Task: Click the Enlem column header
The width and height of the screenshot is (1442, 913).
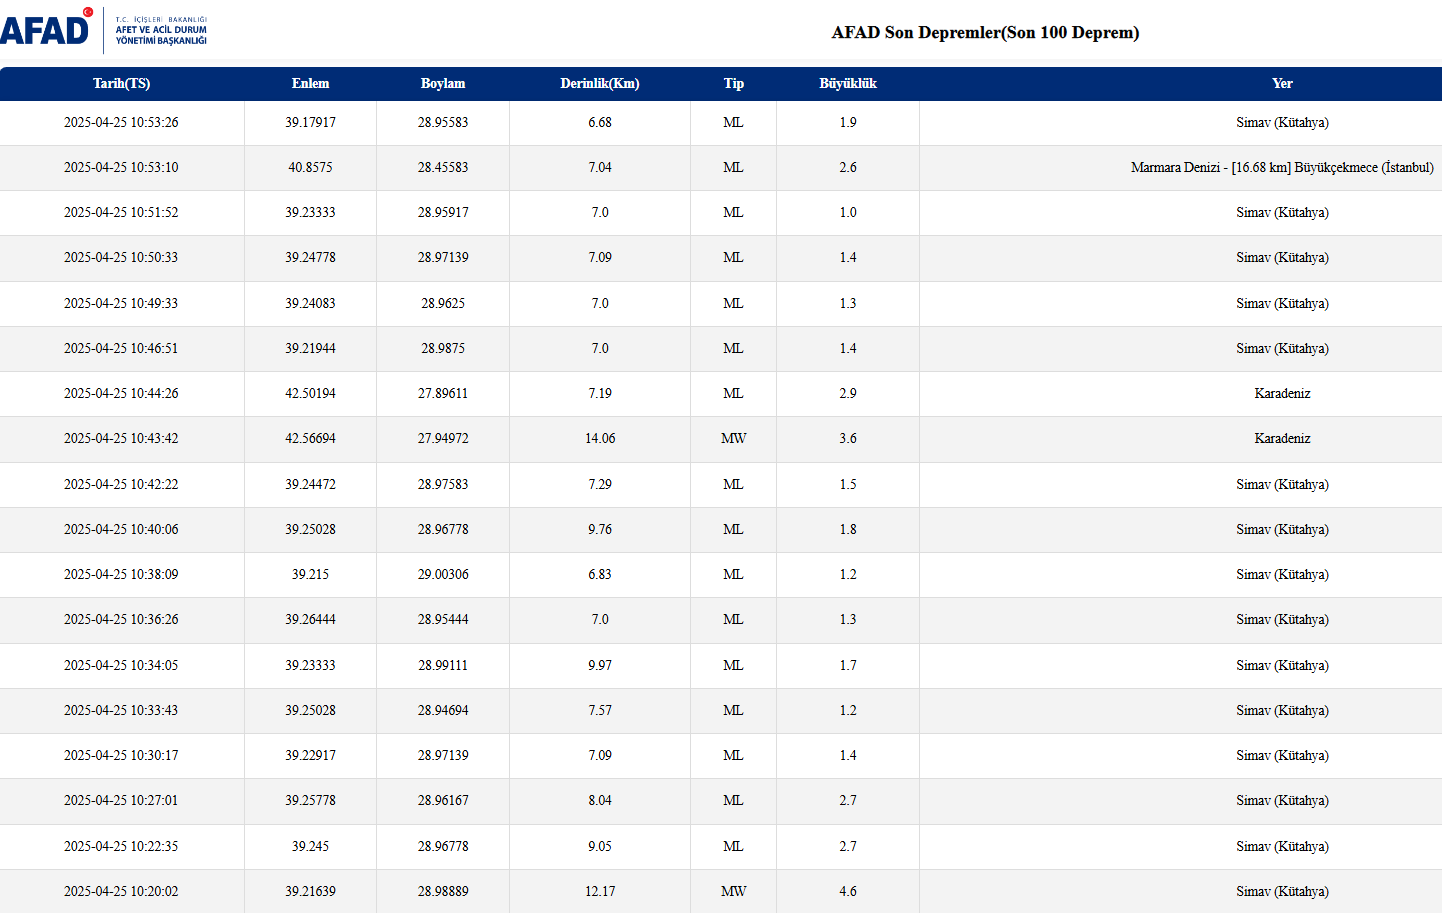Action: point(310,83)
